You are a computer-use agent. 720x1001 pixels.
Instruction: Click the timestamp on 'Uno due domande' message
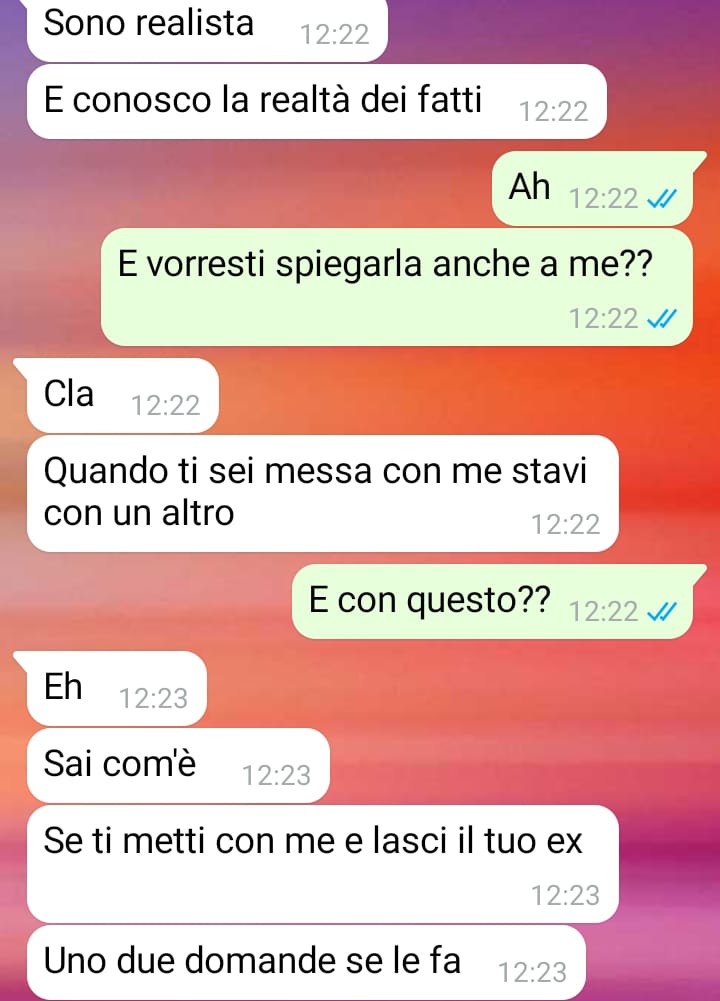532,973
